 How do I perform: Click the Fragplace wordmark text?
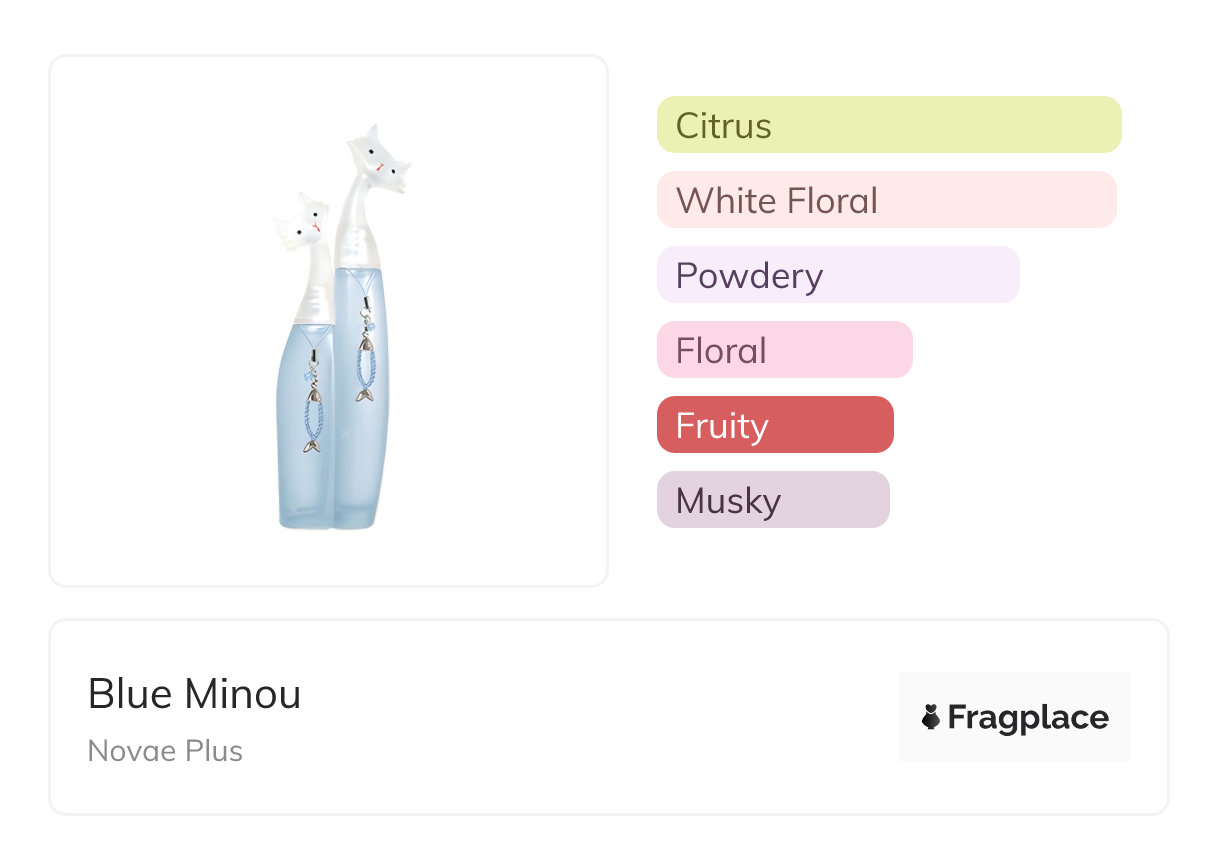pyautogui.click(x=1028, y=717)
